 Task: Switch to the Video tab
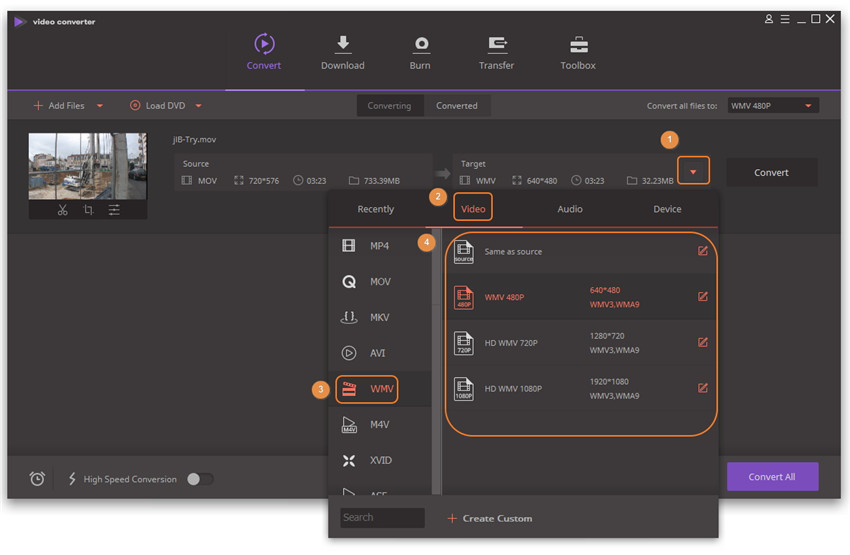[473, 209]
